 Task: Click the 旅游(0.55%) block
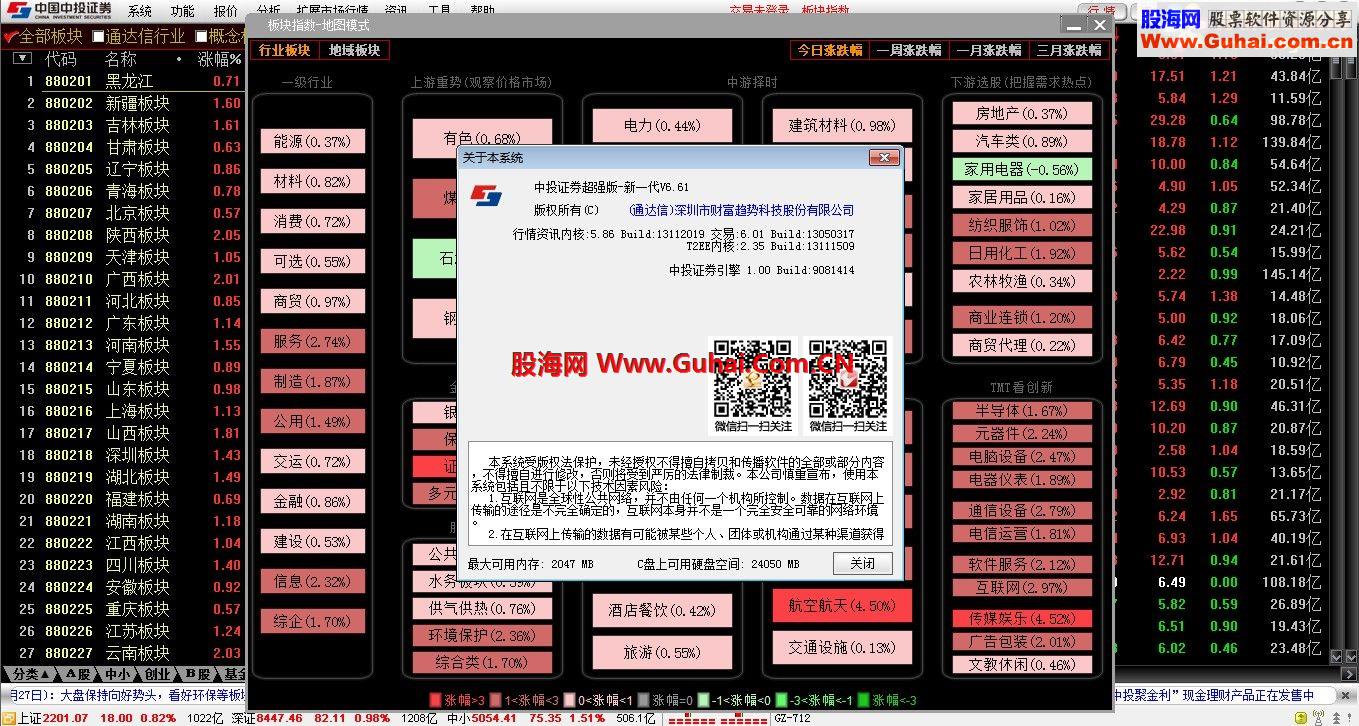click(x=662, y=652)
